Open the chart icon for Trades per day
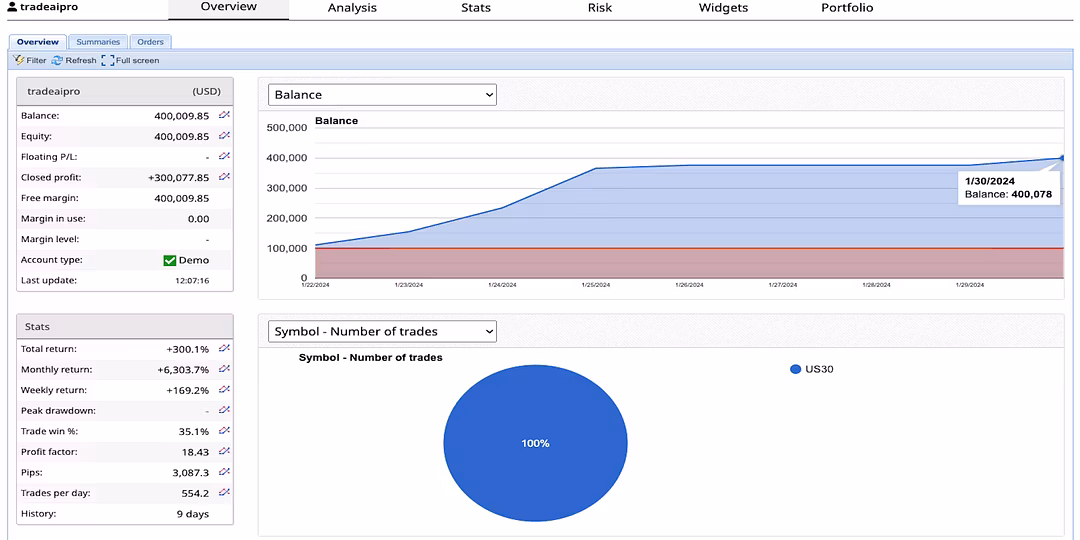 point(224,492)
